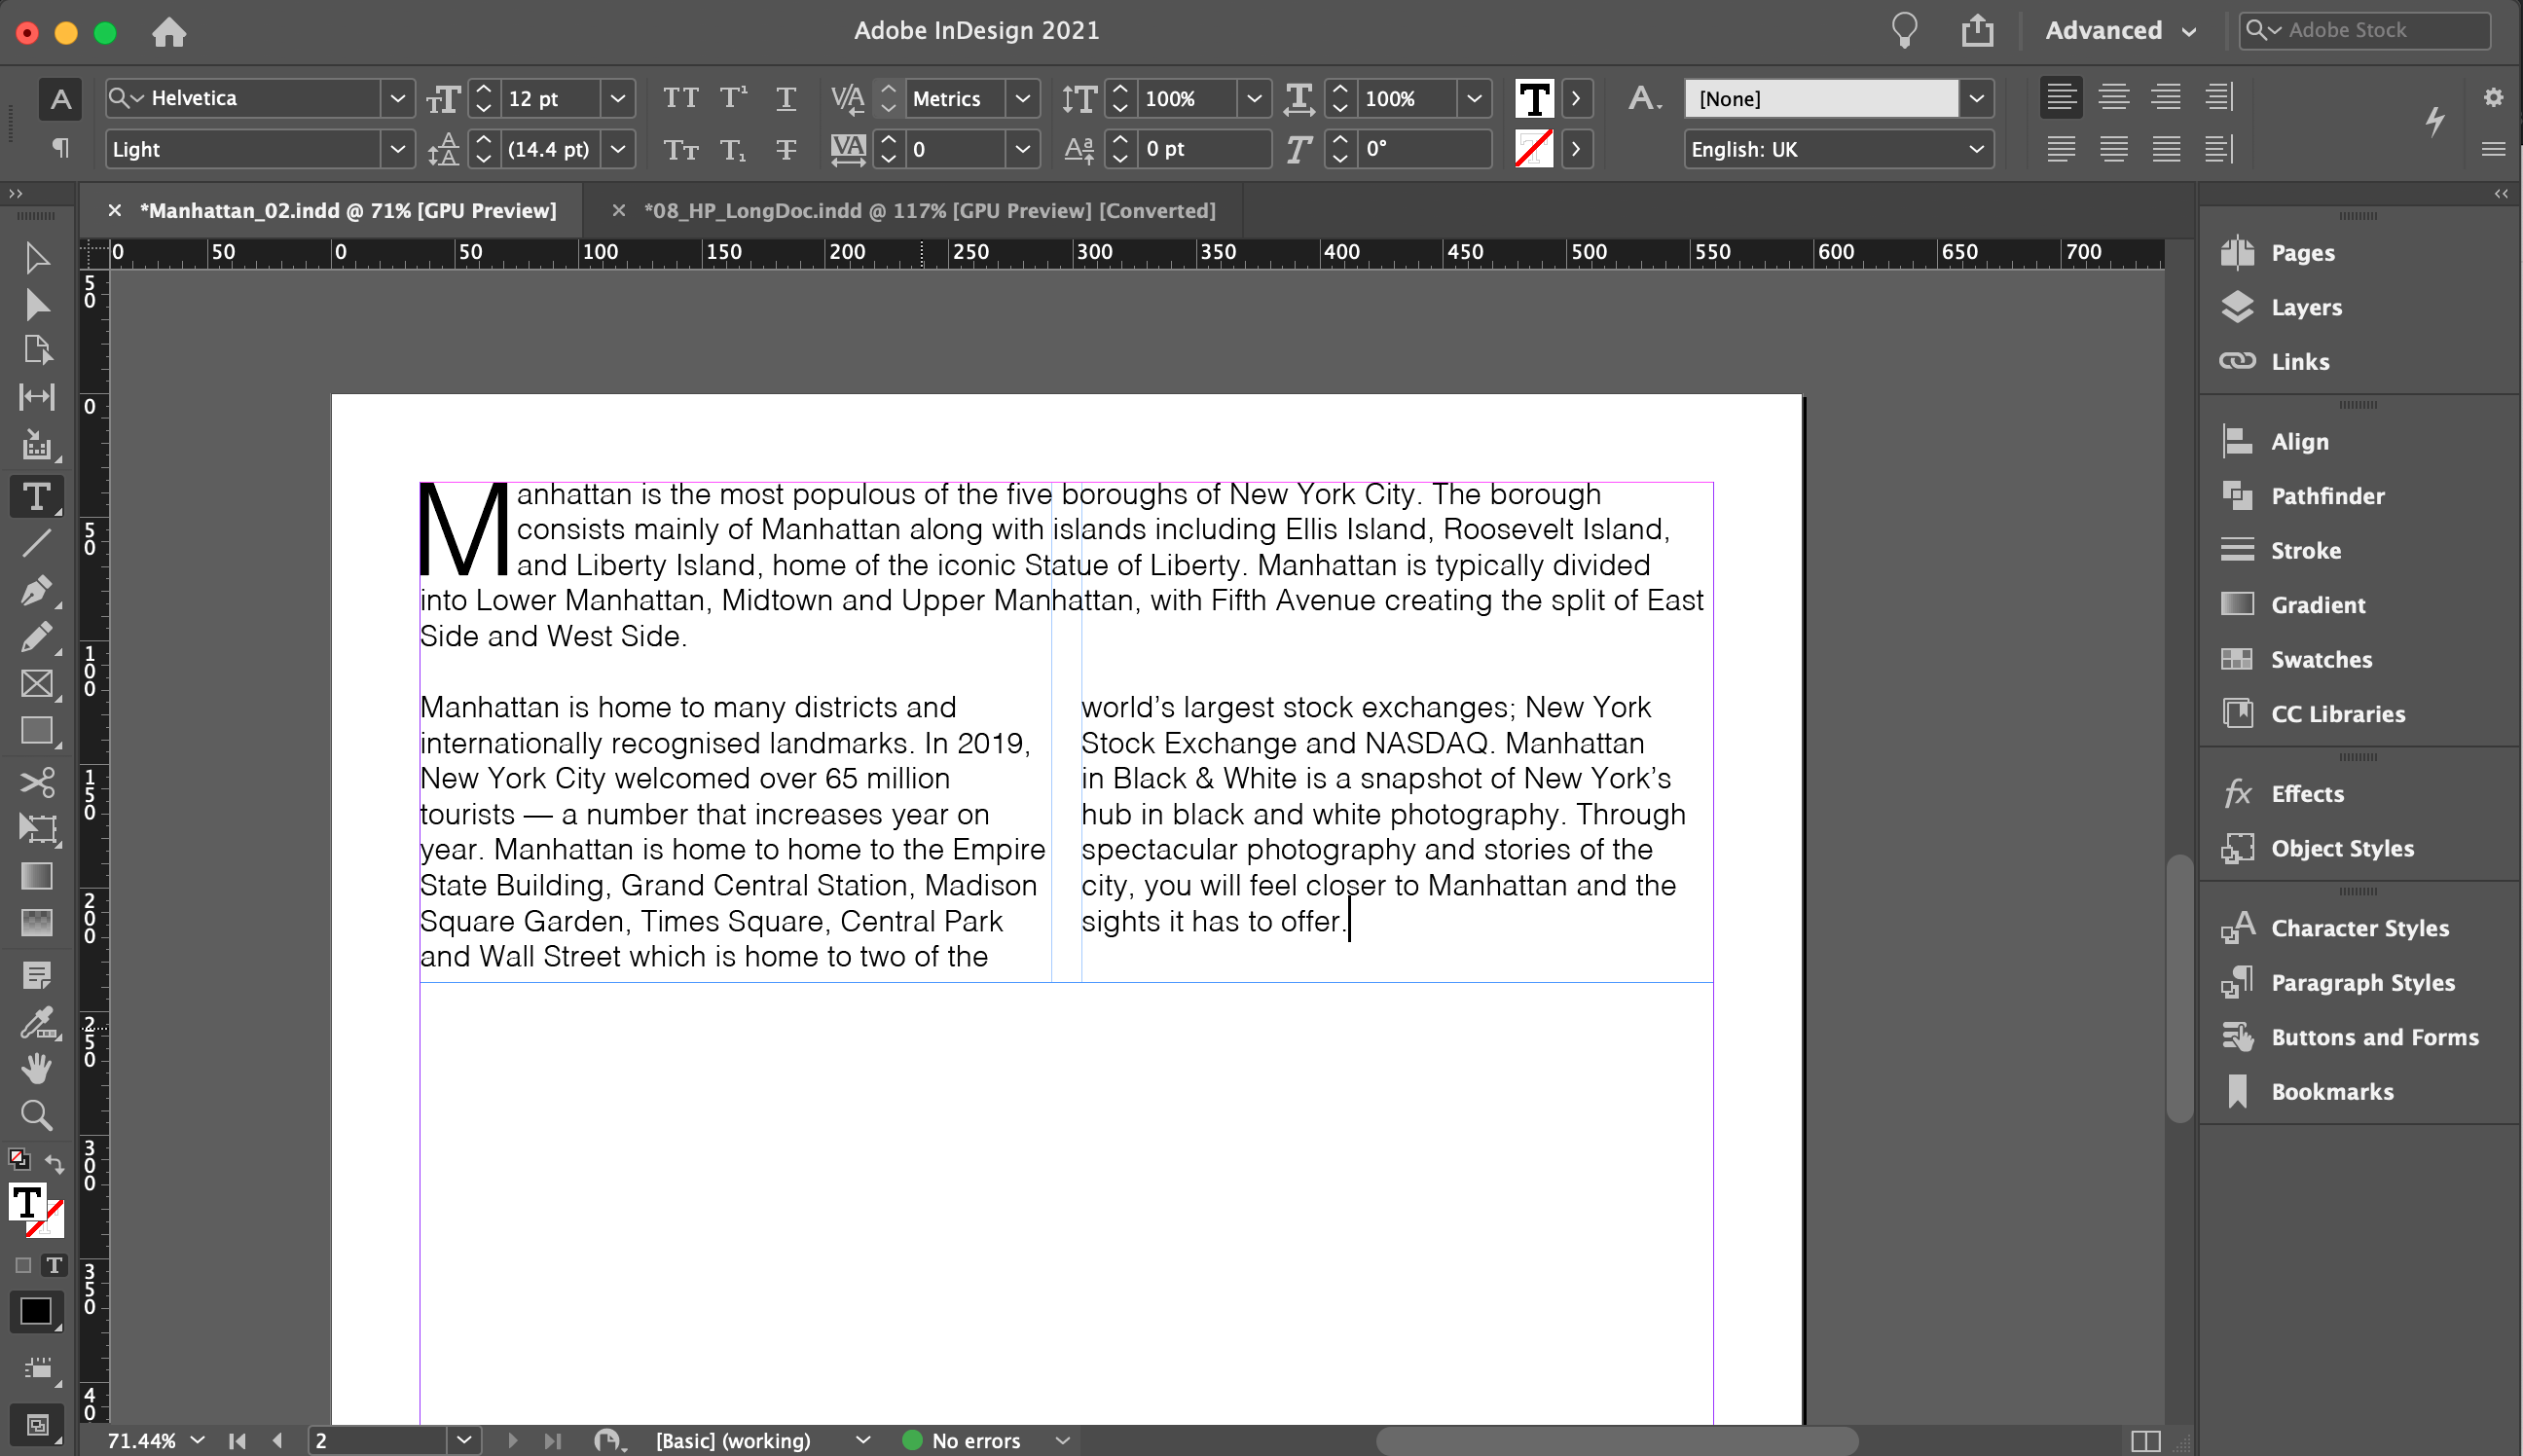
Task: Switch to the 08_HP_LongDoc.indd document tab
Action: click(928, 210)
